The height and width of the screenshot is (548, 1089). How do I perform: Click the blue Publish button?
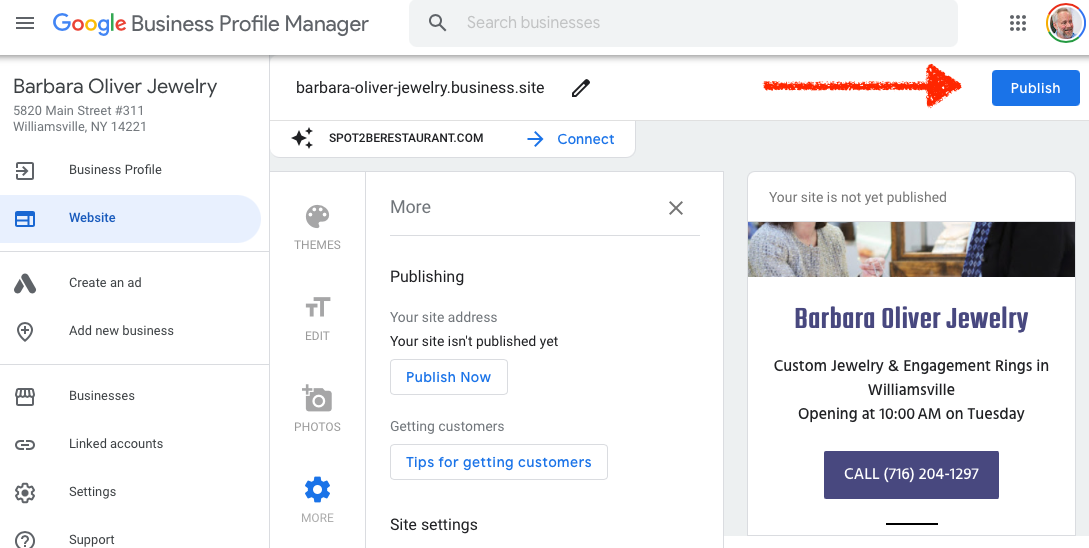point(1035,88)
